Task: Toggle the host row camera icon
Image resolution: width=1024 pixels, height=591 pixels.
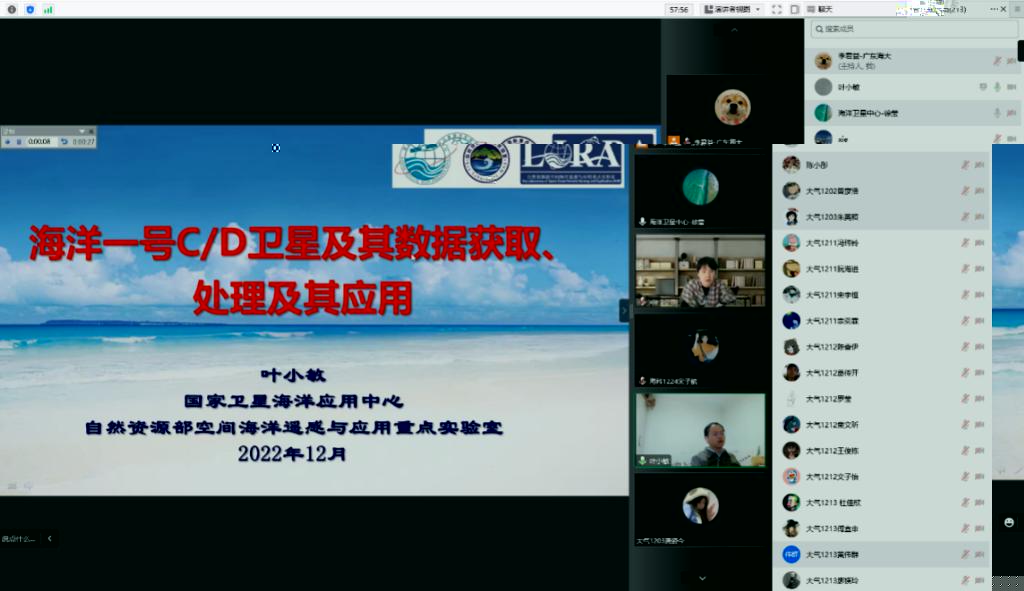Action: click(x=1011, y=61)
